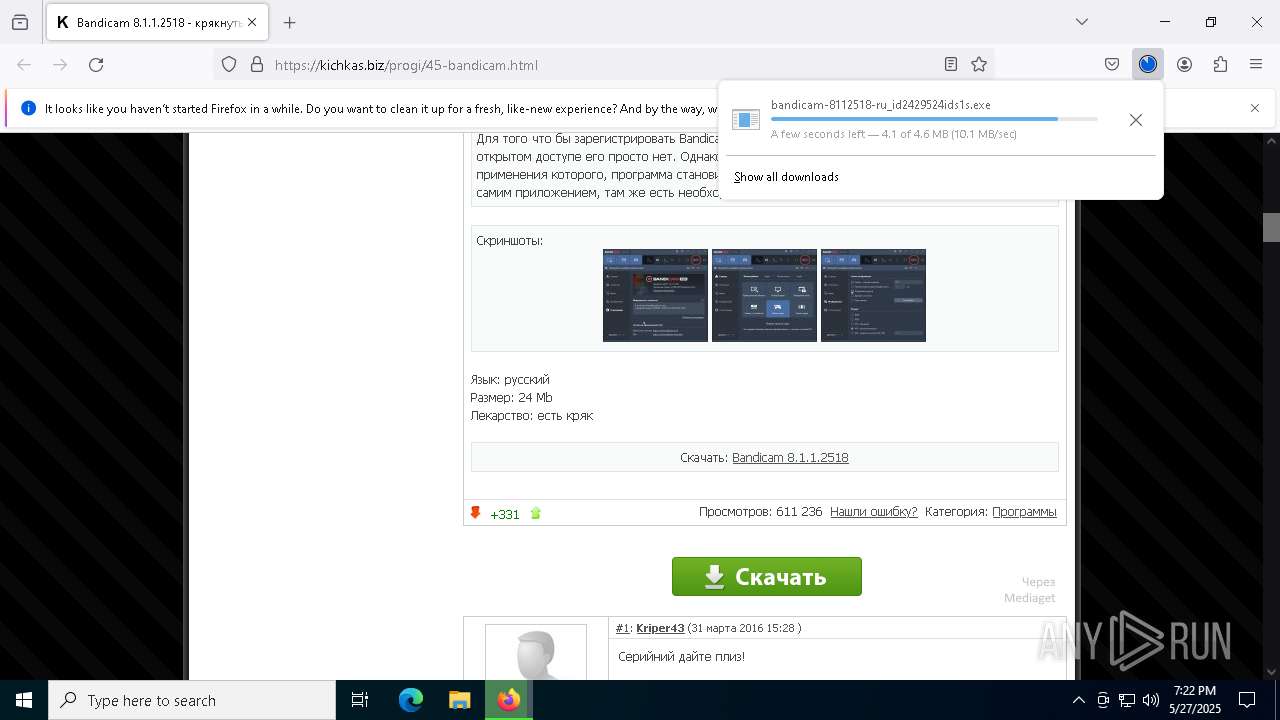Bookmark this page with star icon
The height and width of the screenshot is (720, 1280).
tap(979, 65)
